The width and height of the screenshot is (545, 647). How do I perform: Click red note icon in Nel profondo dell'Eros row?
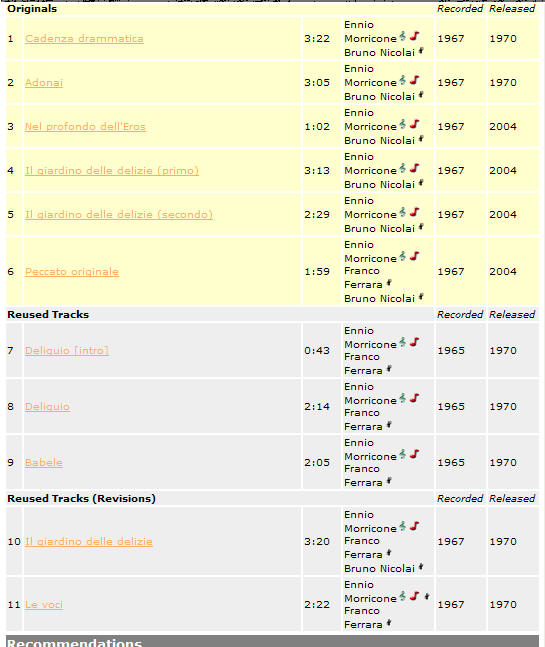point(415,124)
